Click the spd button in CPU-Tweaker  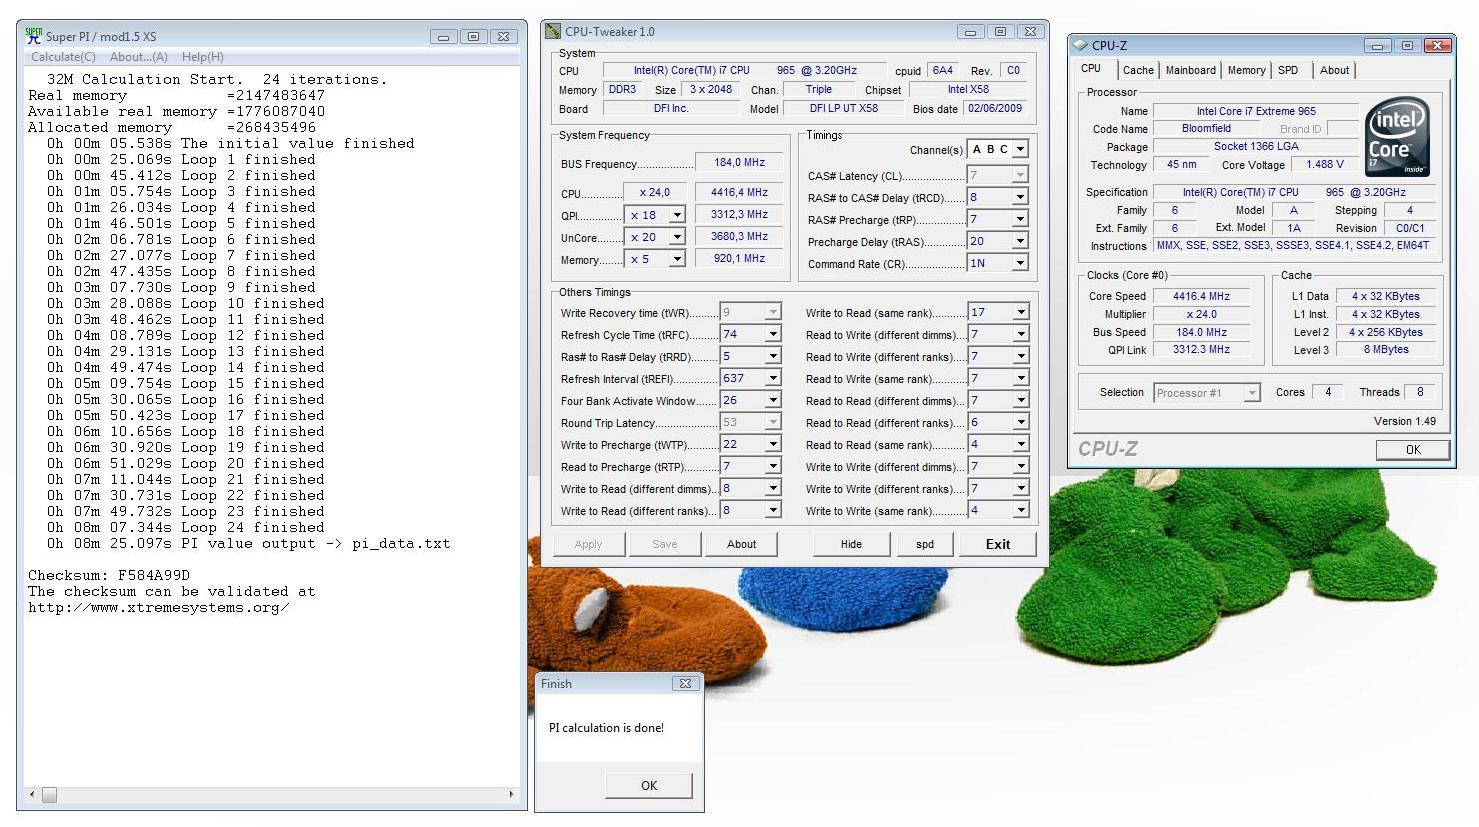pyautogui.click(x=925, y=544)
